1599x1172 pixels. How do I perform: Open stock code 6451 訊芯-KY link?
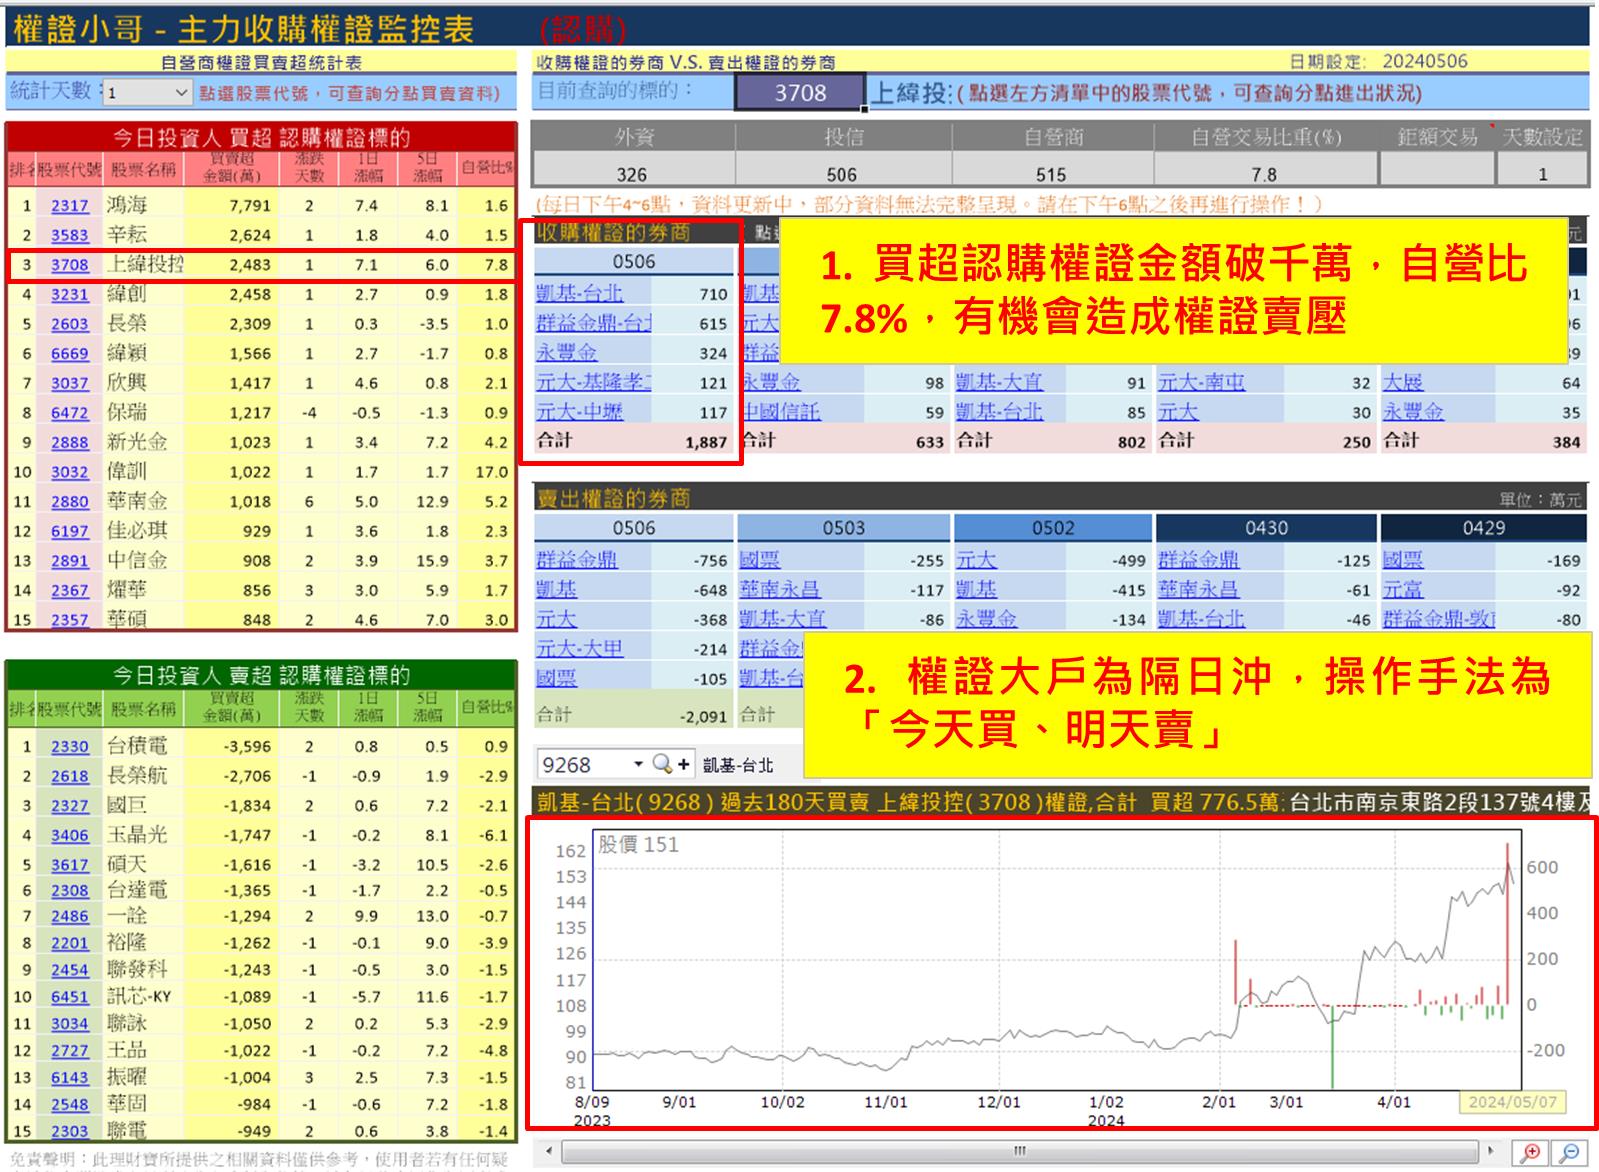(70, 997)
